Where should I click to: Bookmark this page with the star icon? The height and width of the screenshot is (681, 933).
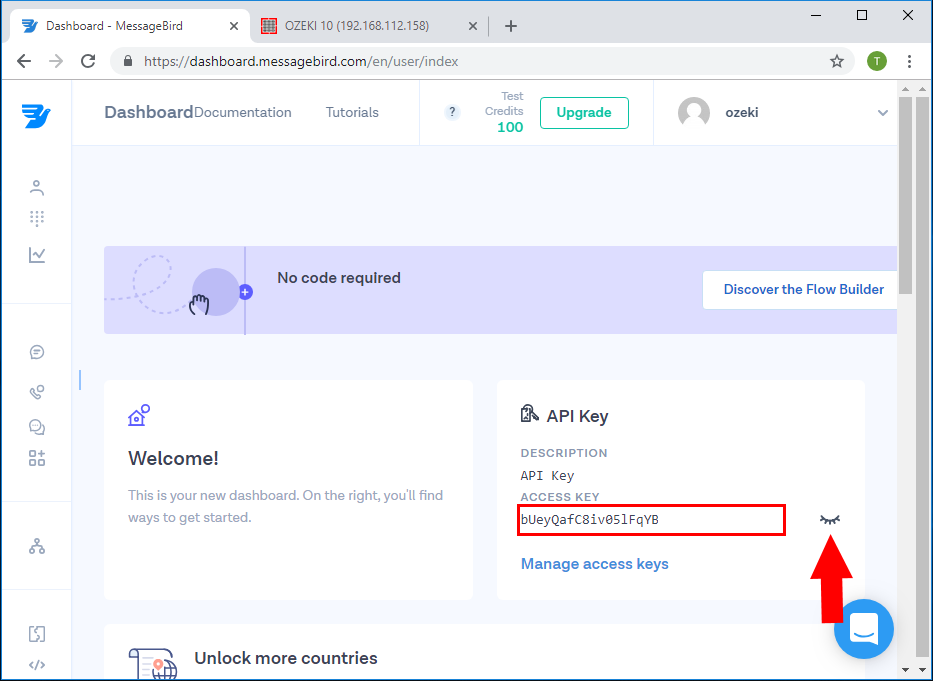point(837,61)
